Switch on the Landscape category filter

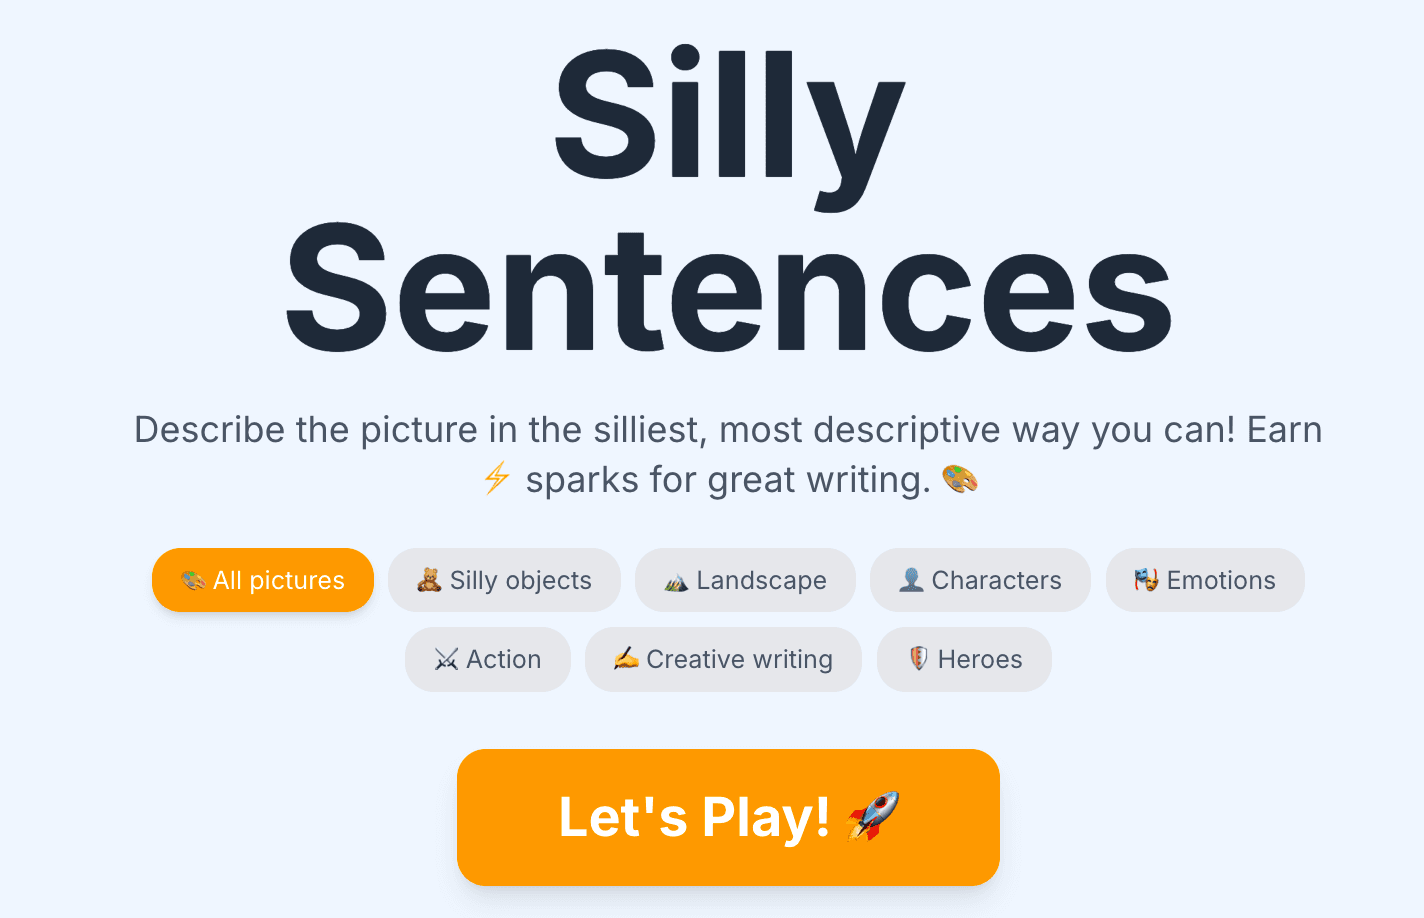click(745, 580)
